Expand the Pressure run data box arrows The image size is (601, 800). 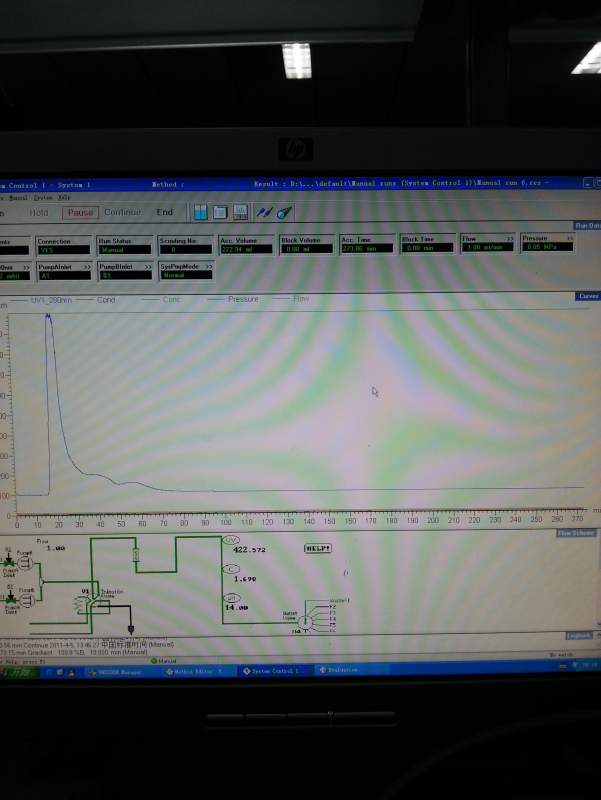569,238
